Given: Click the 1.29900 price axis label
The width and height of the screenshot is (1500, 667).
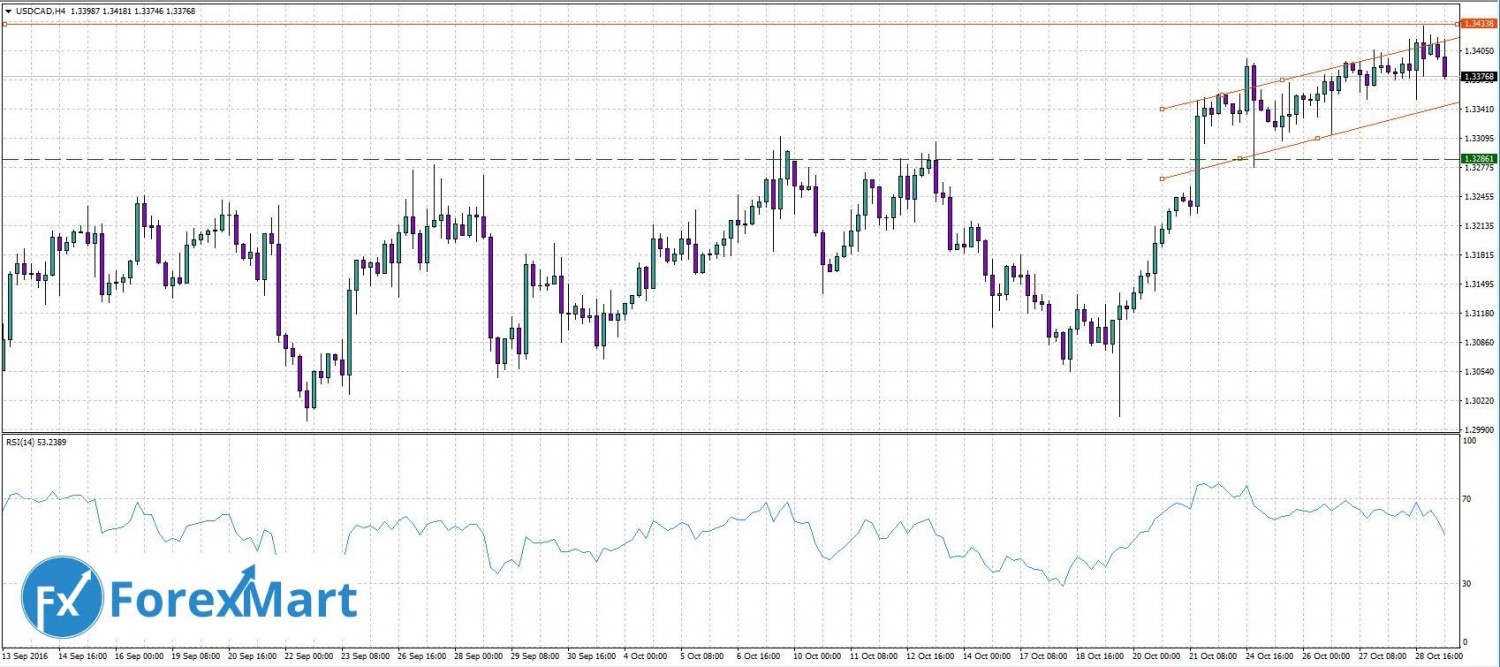Looking at the screenshot, I should 1478,429.
